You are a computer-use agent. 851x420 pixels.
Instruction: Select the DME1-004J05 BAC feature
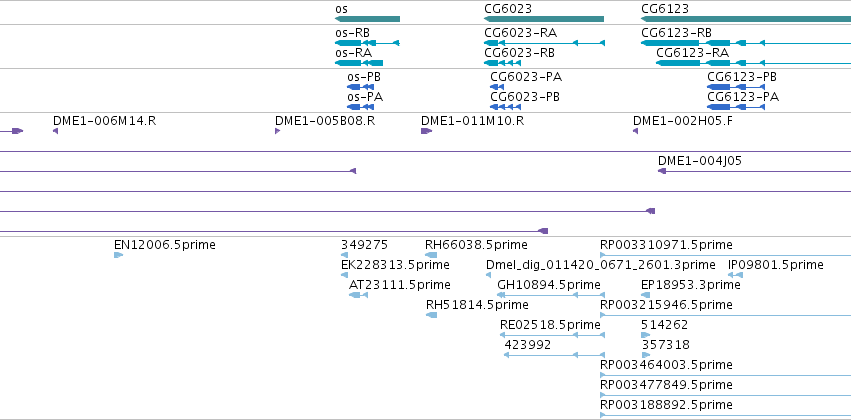(754, 171)
